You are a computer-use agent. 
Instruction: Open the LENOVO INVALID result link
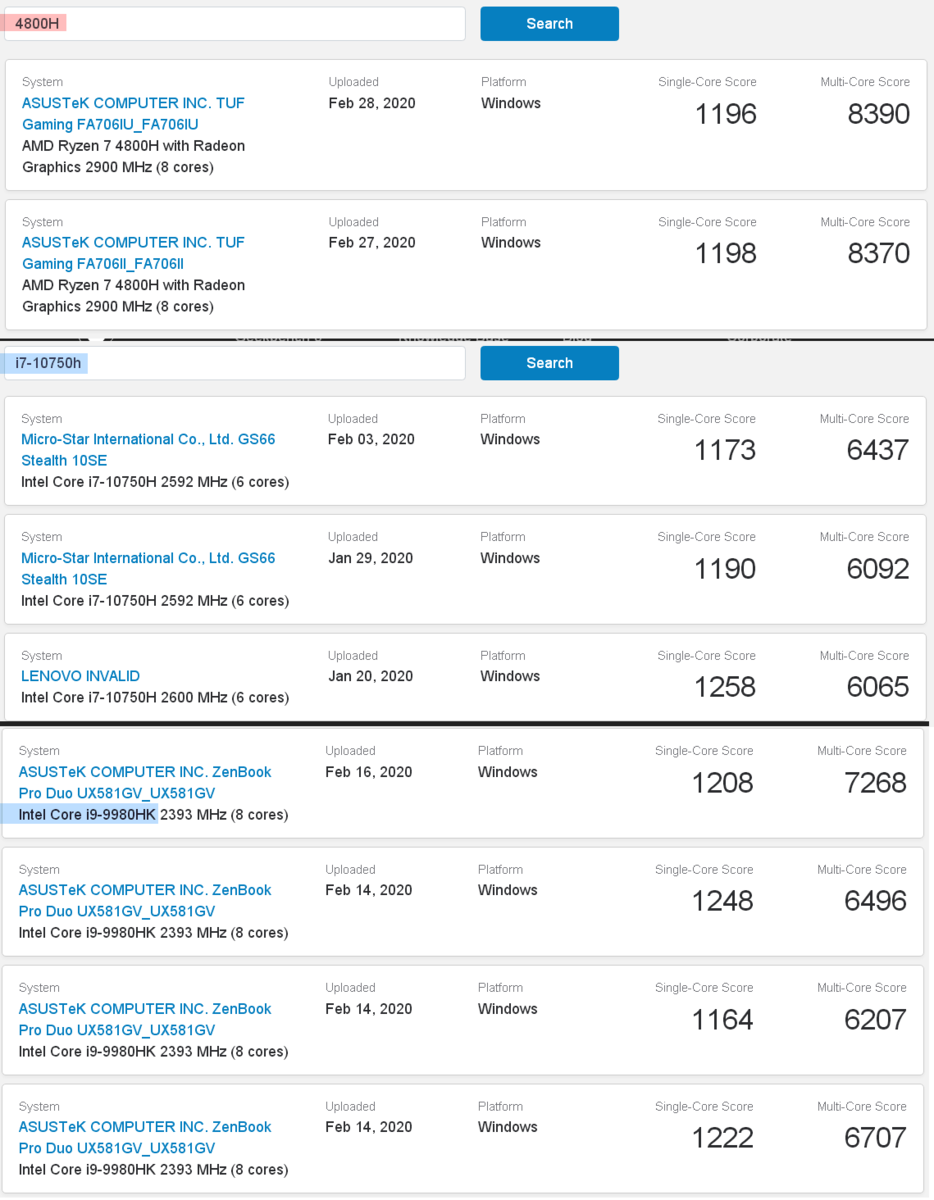(81, 676)
